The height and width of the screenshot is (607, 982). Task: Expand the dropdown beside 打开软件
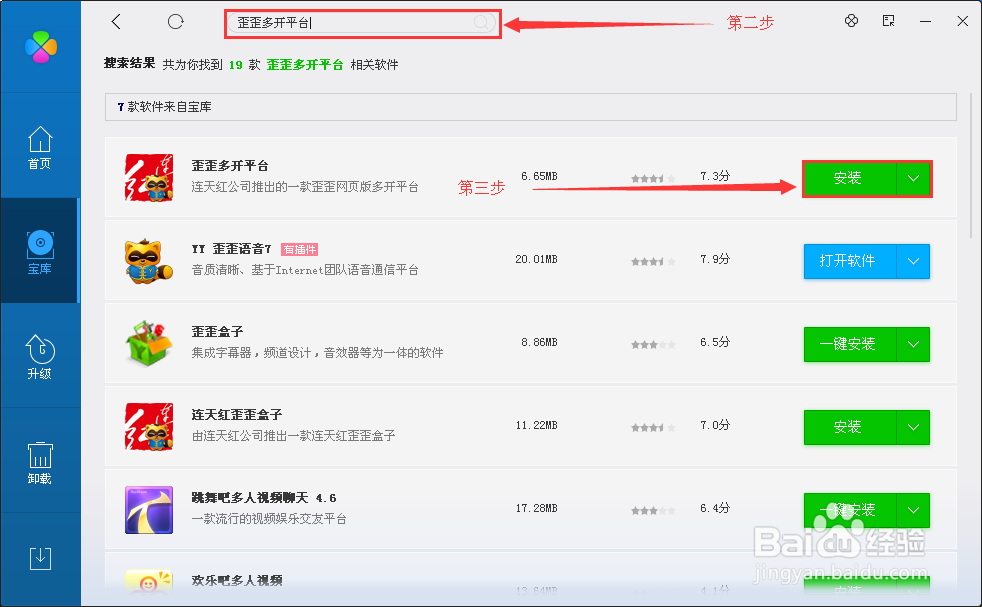coord(913,261)
